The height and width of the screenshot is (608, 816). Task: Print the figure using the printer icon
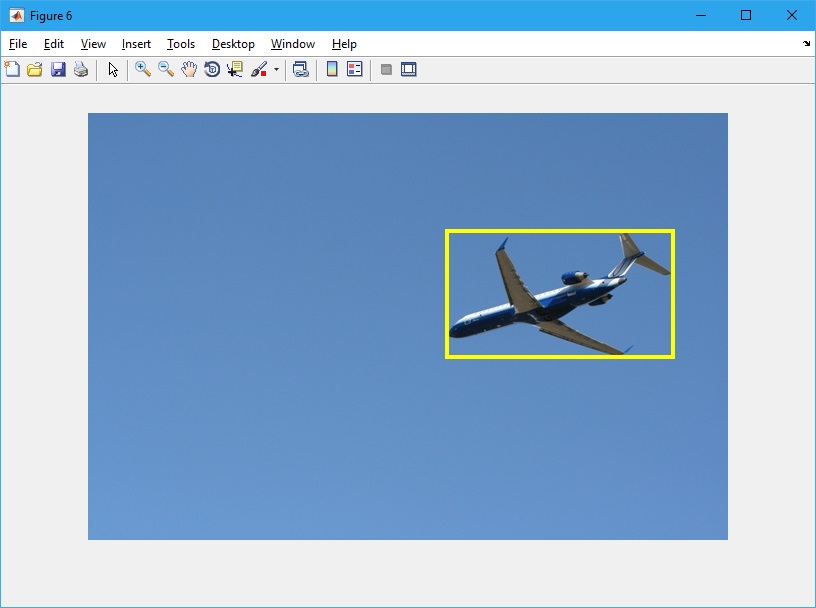point(81,69)
